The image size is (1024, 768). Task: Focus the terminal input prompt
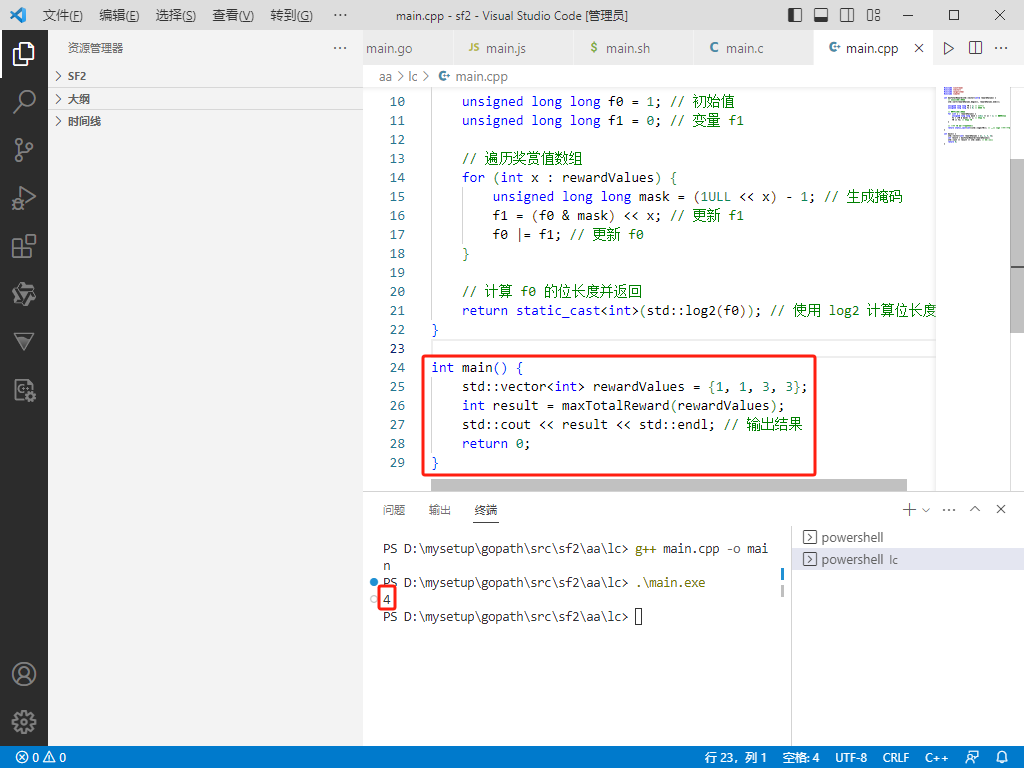click(638, 616)
